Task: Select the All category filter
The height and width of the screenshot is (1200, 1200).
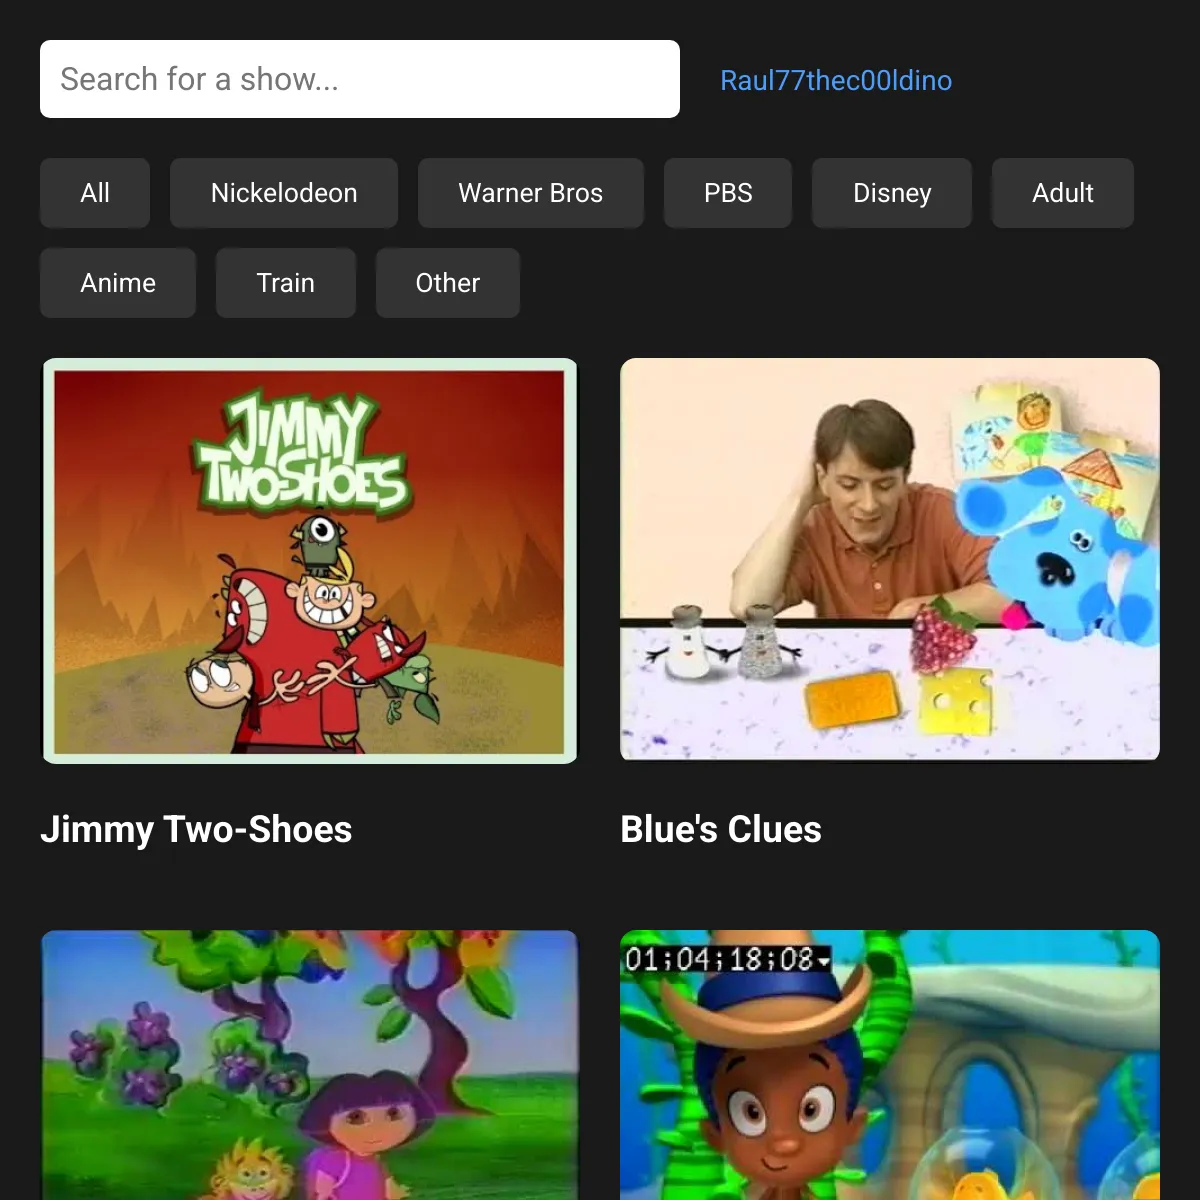Action: [x=95, y=193]
